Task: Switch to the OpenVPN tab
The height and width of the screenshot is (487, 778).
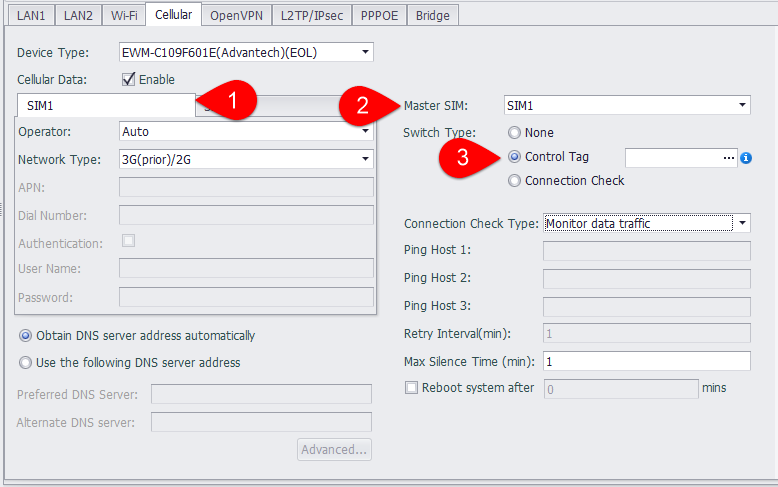Action: pyautogui.click(x=236, y=15)
